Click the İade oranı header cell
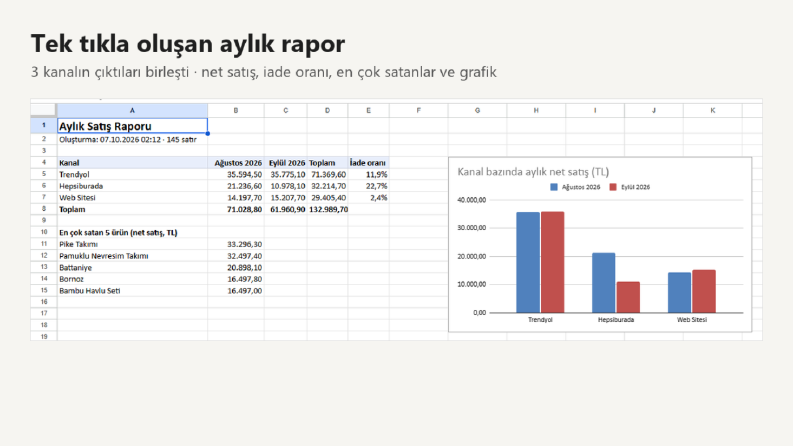Screen dimensions: 793x446 (368, 162)
